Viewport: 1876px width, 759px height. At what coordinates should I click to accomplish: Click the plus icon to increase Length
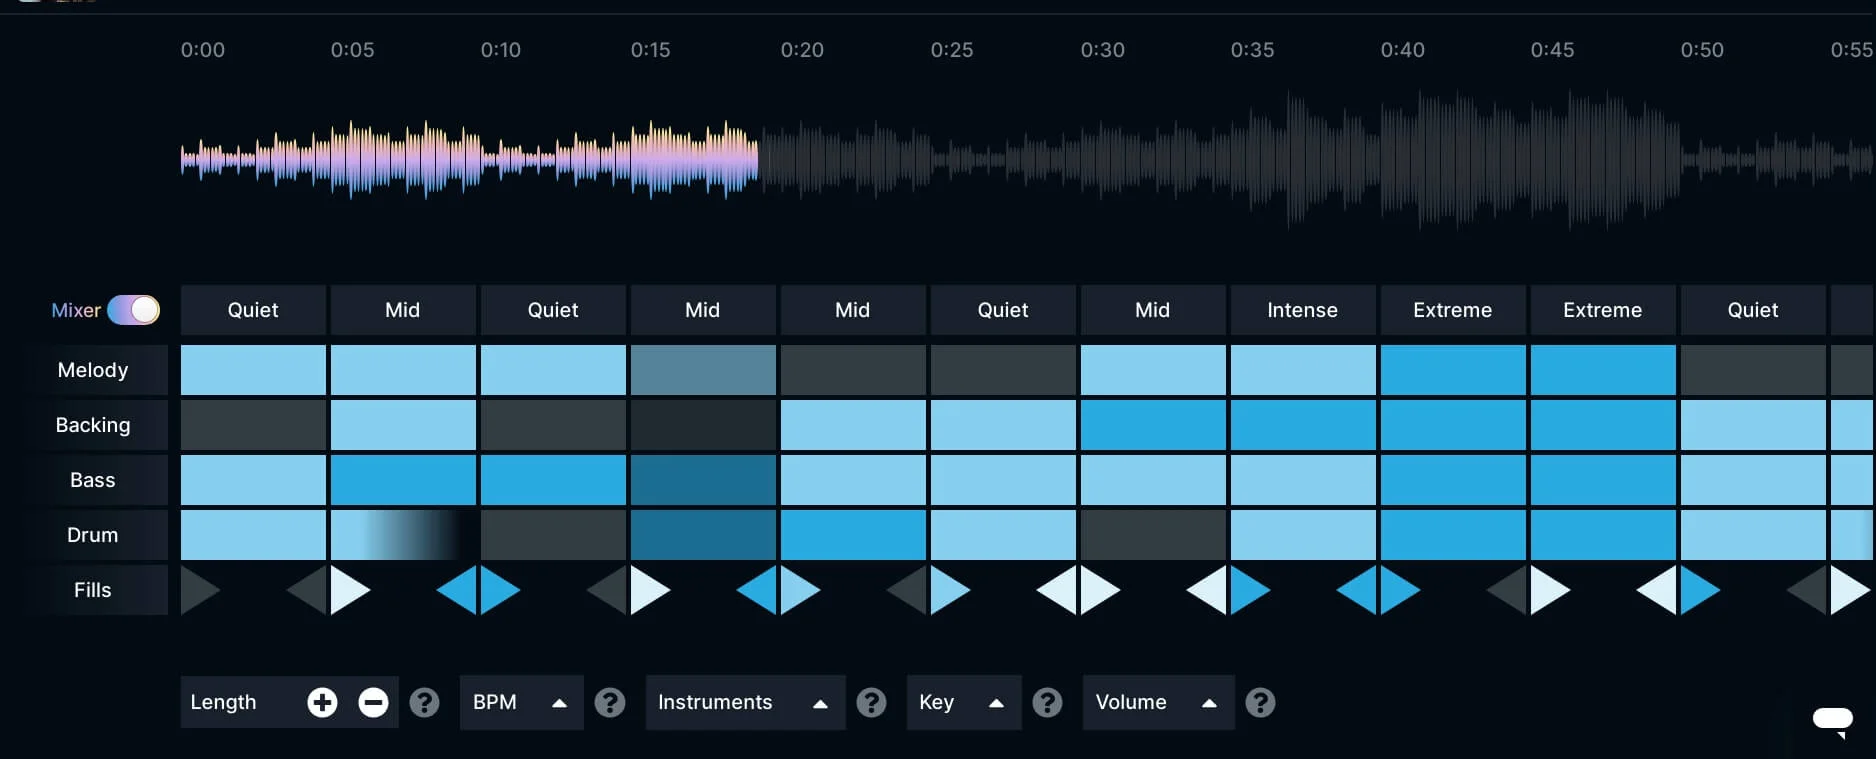point(322,703)
